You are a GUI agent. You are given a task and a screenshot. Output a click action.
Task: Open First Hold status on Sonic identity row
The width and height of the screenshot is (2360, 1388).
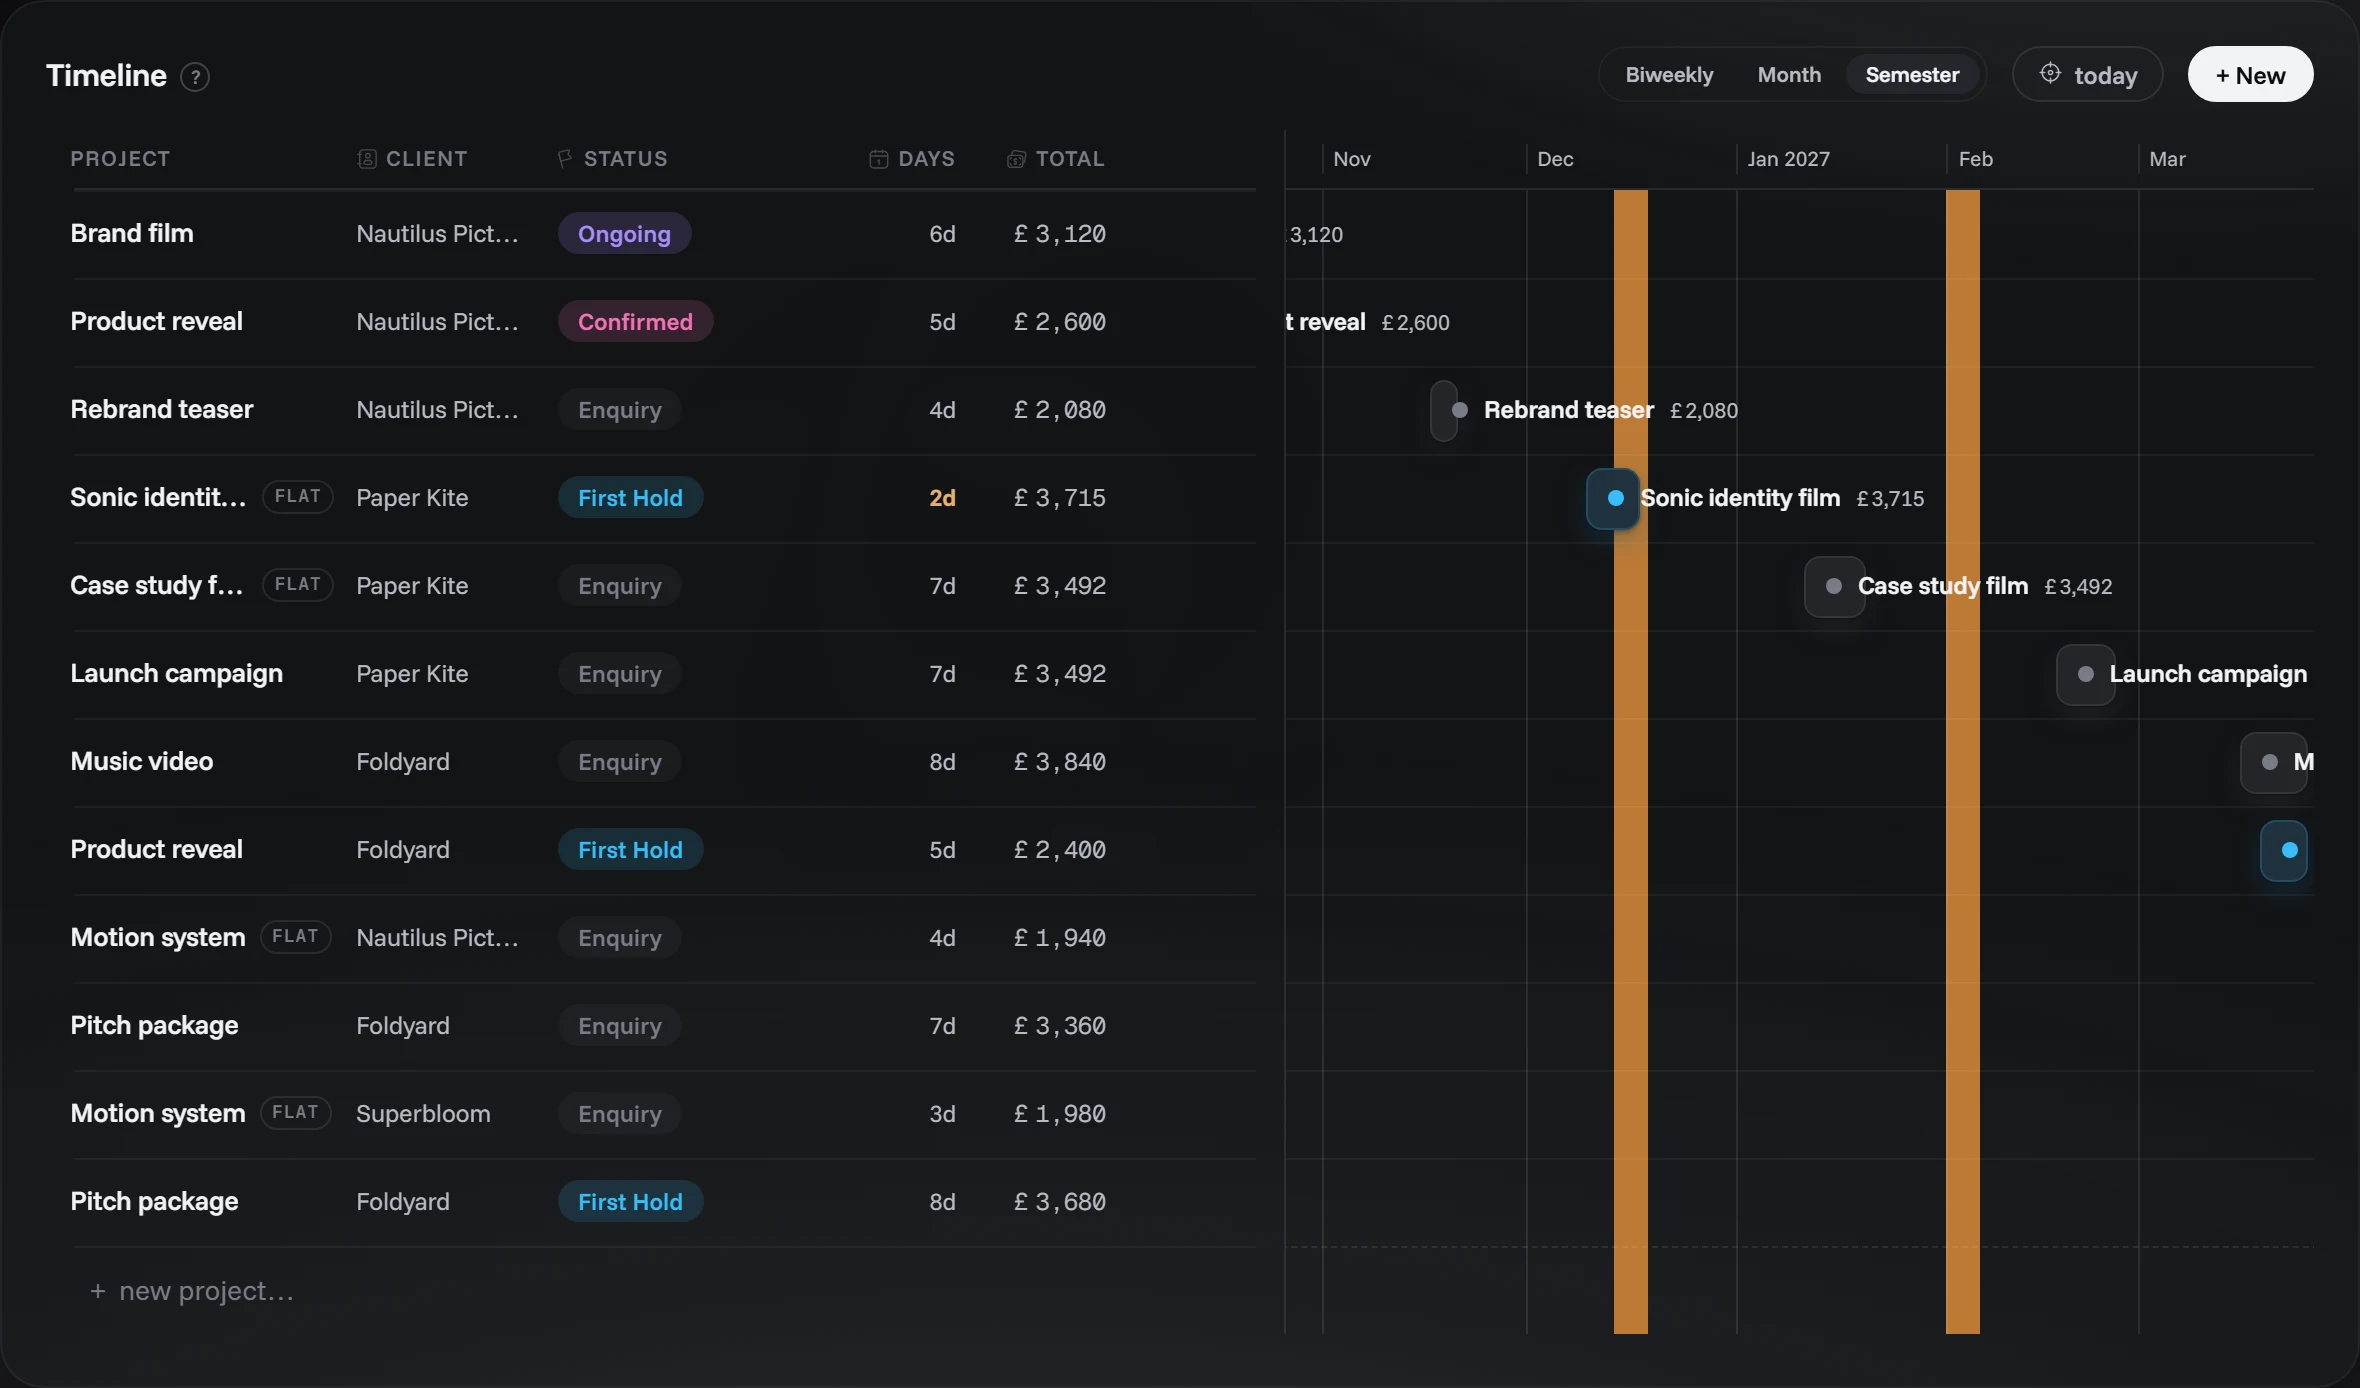(630, 498)
